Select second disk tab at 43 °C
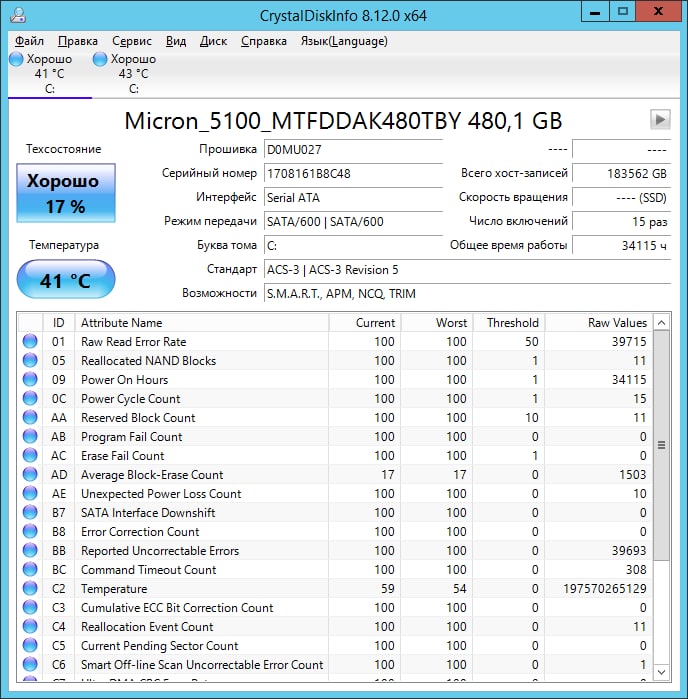 coord(133,74)
